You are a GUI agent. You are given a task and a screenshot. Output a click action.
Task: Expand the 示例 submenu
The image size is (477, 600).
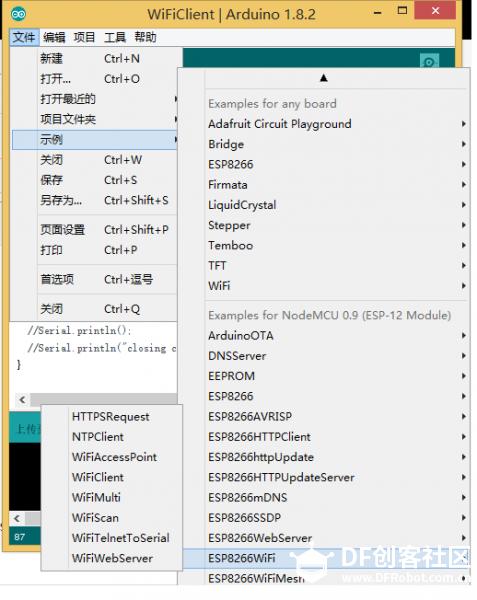tap(95, 140)
